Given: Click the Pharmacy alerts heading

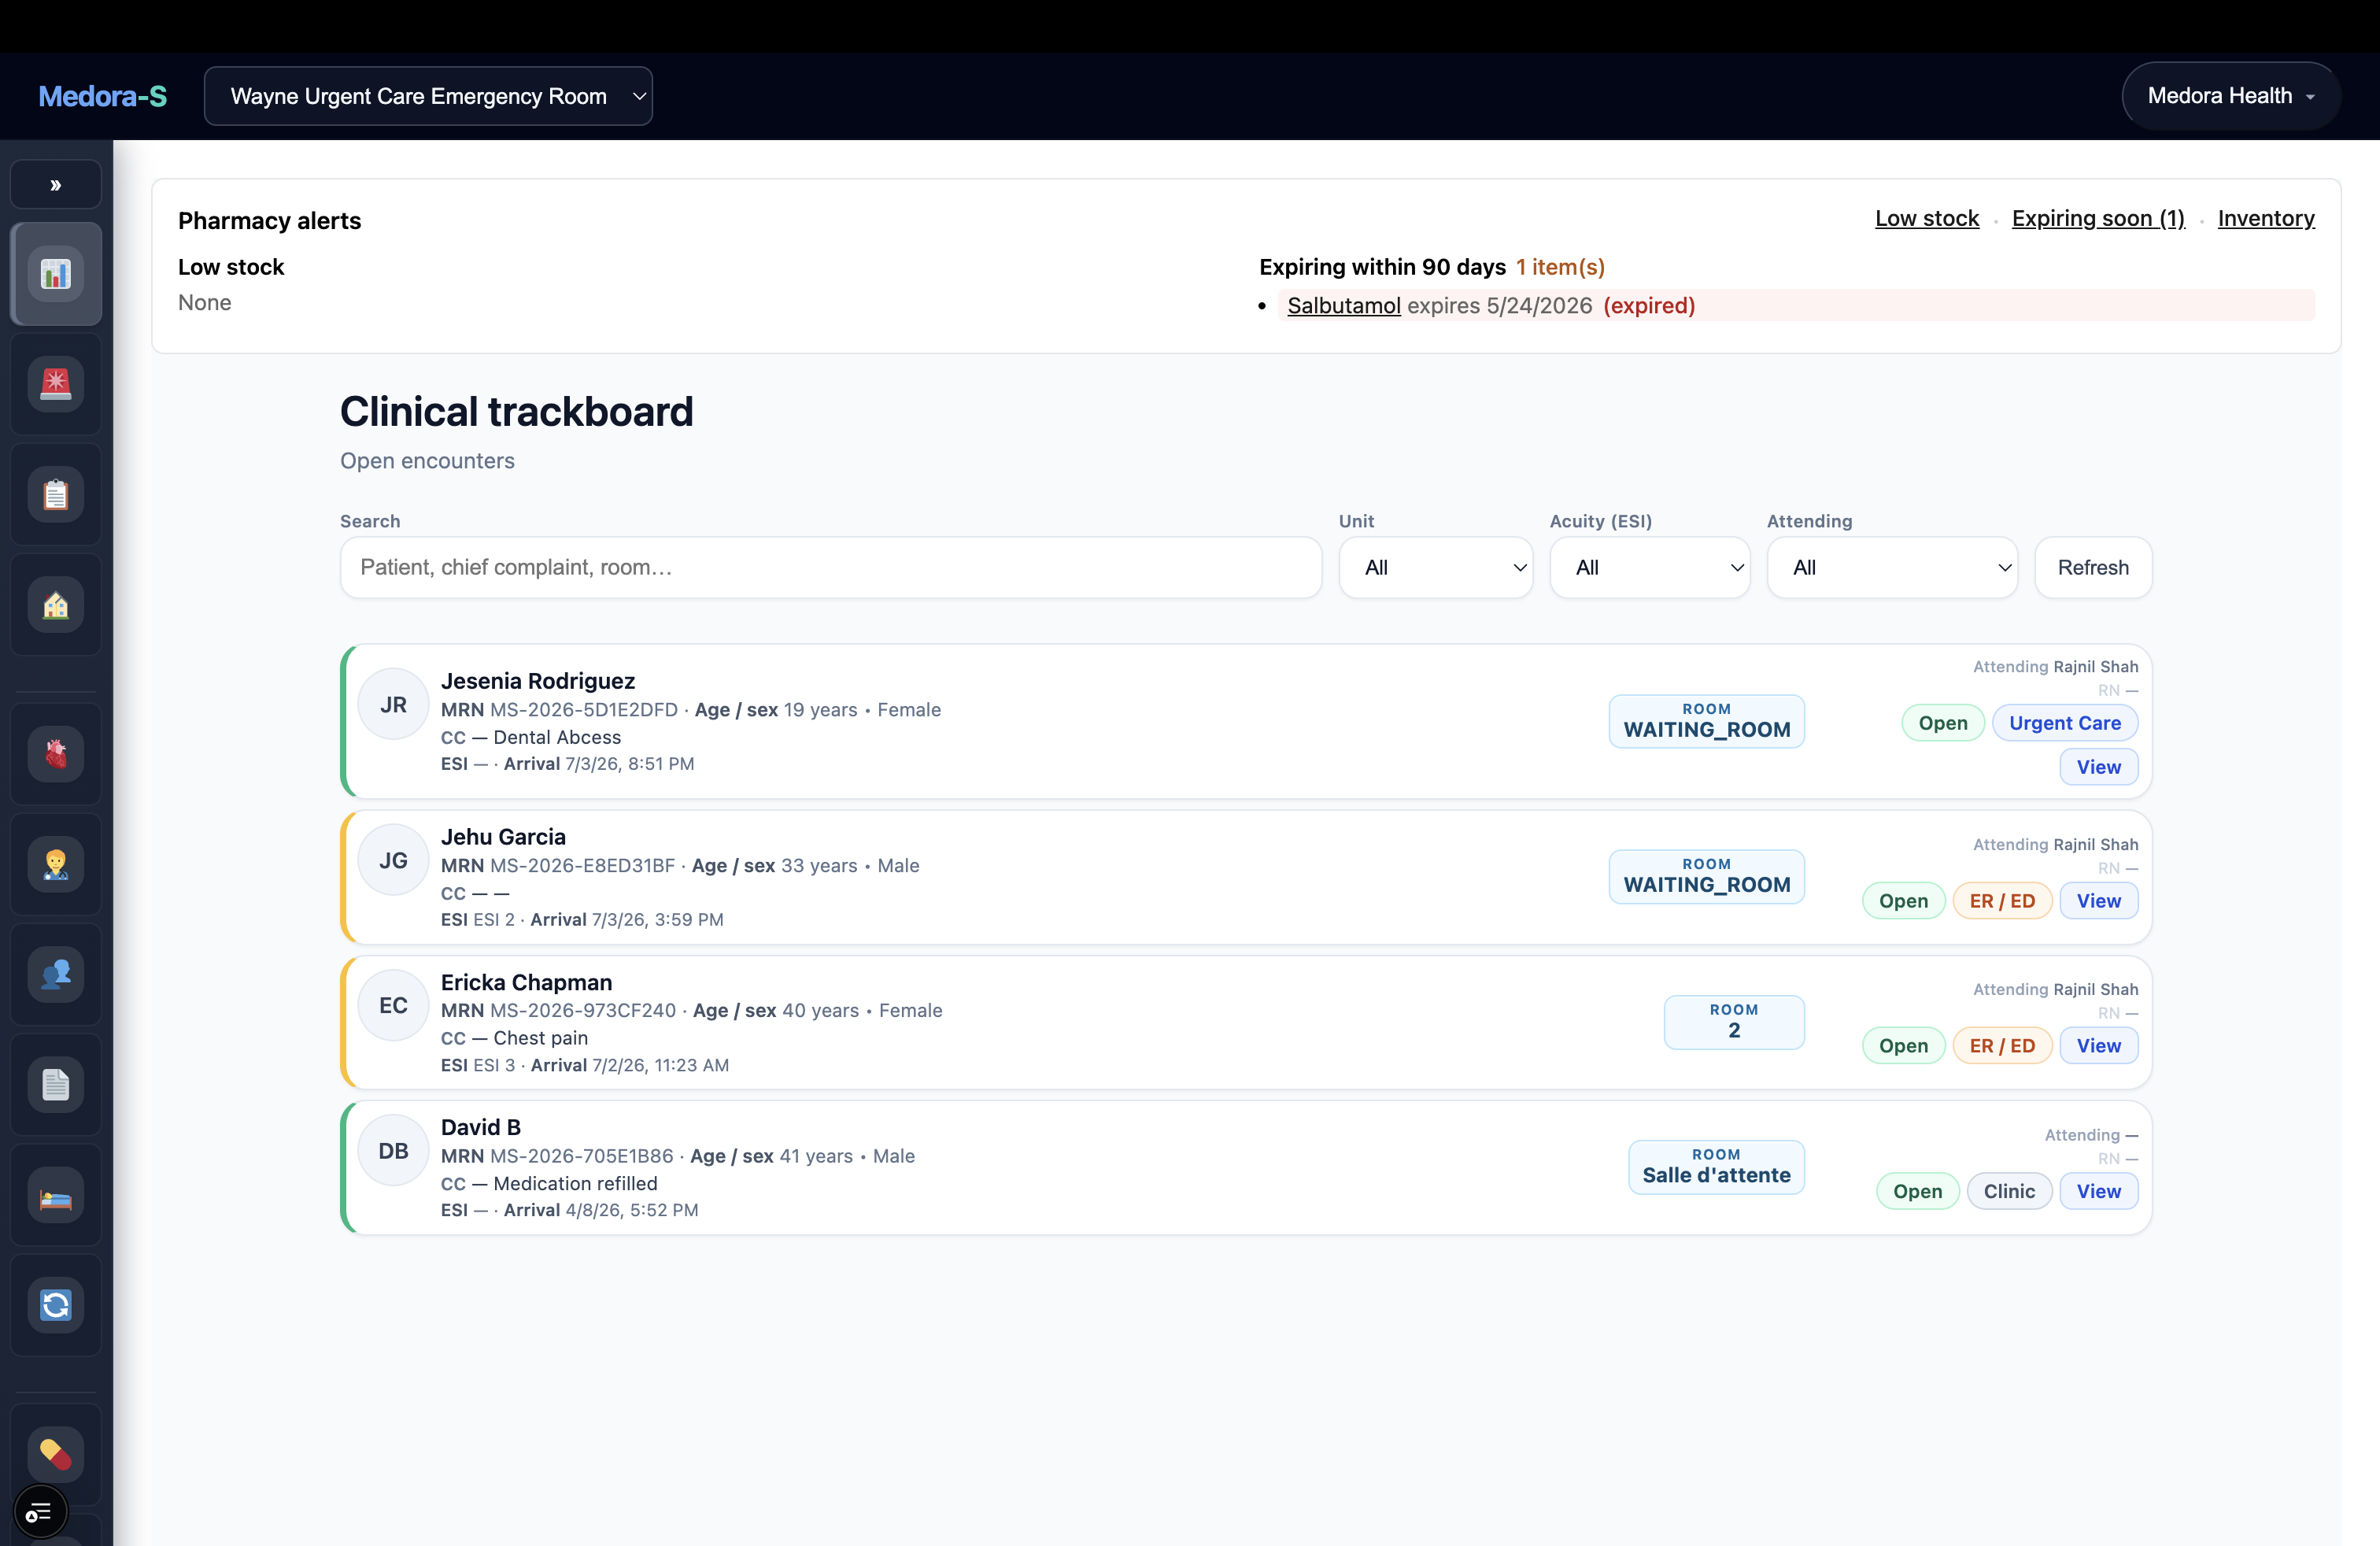Looking at the screenshot, I should click(x=269, y=221).
